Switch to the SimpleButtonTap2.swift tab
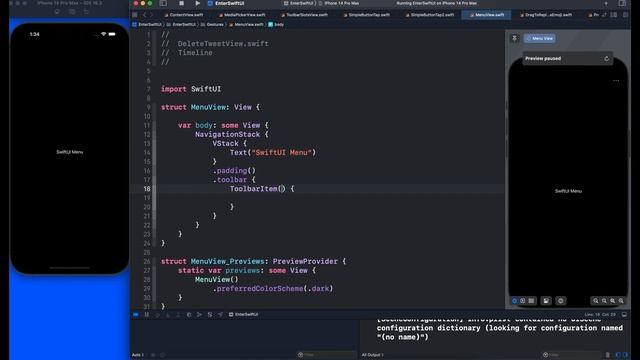This screenshot has height=360, width=640. tap(429, 15)
